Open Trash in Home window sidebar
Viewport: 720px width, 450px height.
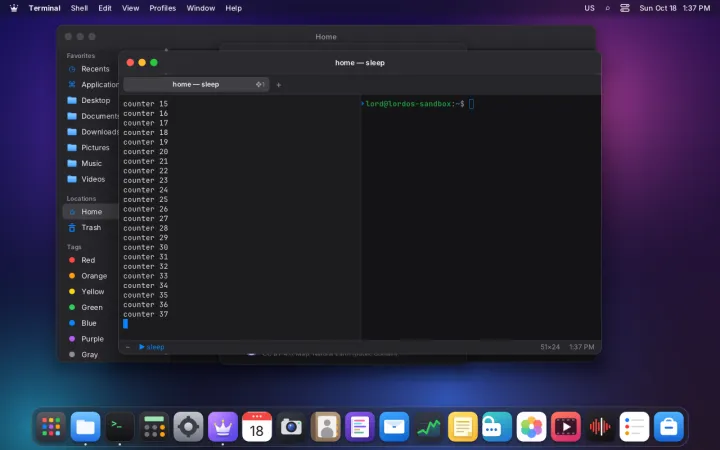click(x=91, y=227)
